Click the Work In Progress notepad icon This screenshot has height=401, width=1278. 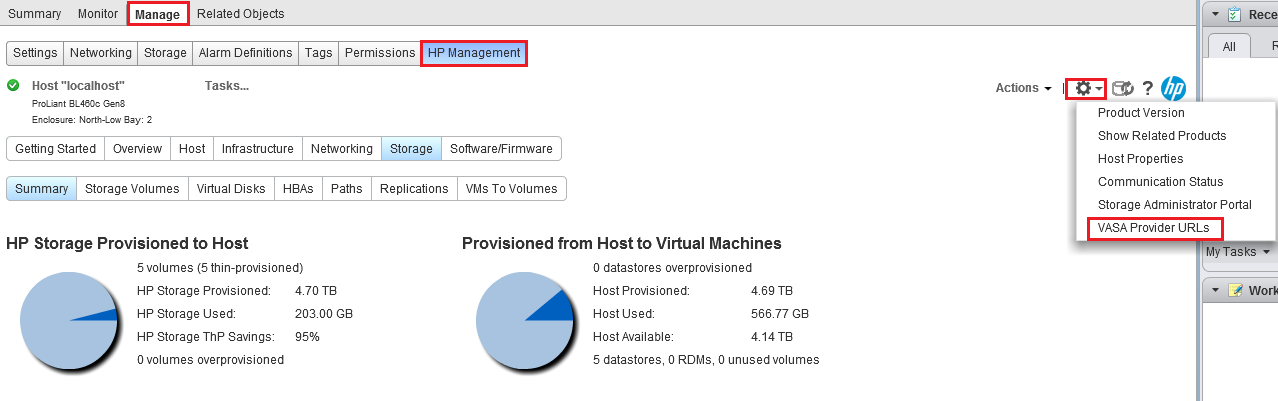click(1235, 290)
